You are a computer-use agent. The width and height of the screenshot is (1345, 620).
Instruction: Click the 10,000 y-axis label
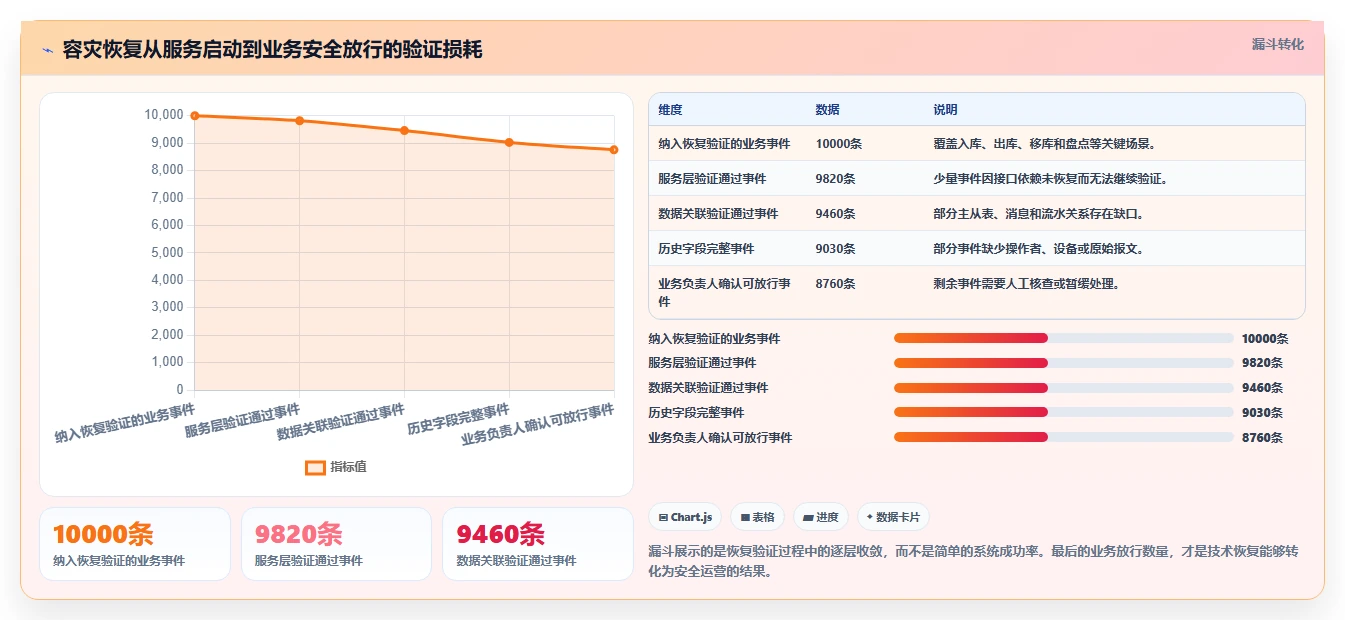(x=164, y=115)
